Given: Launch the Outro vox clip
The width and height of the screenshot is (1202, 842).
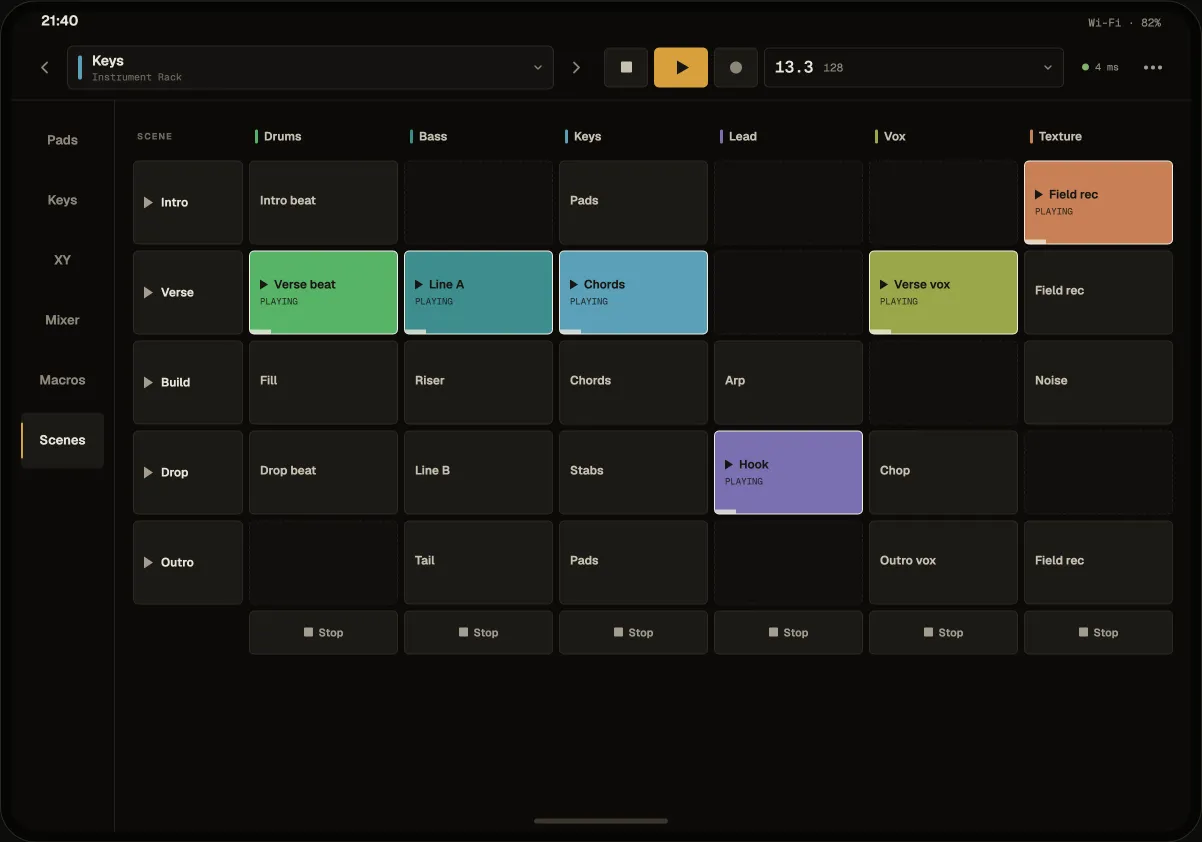Looking at the screenshot, I should (x=943, y=562).
